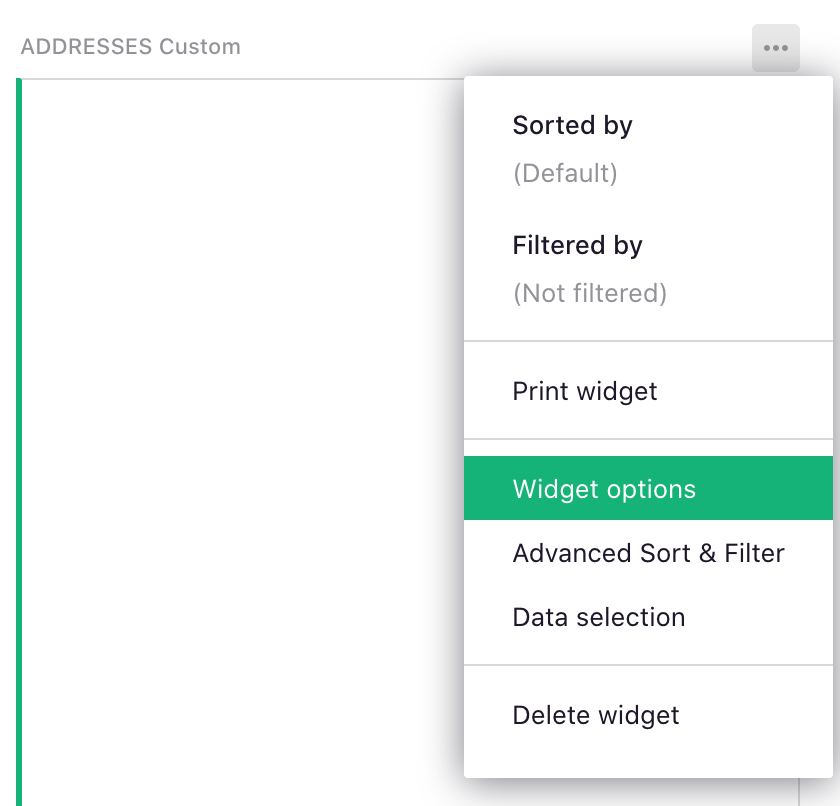Click the (Not filtered) filter value
The image size is (840, 806).
[x=589, y=293]
